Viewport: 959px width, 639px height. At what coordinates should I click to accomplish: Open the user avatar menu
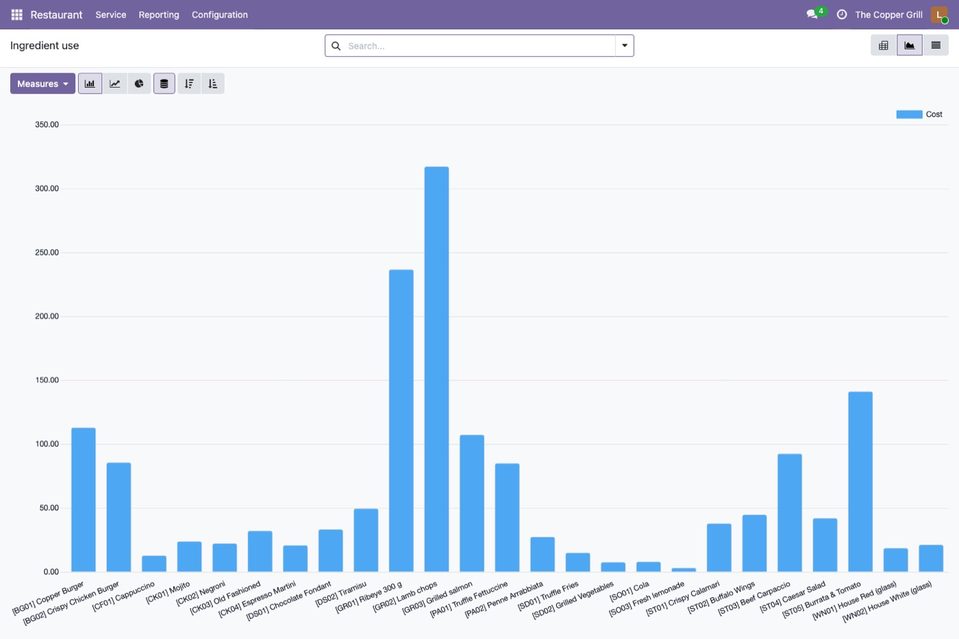[x=939, y=15]
